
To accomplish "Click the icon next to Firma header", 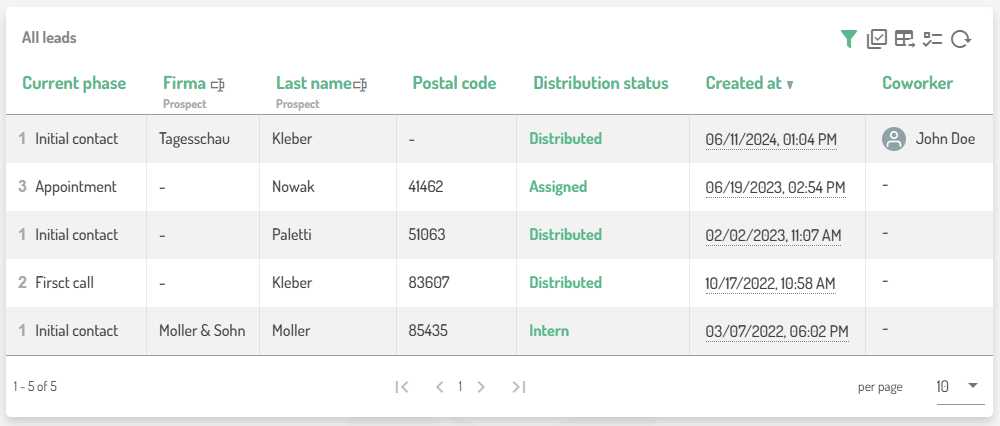I will (x=218, y=84).
